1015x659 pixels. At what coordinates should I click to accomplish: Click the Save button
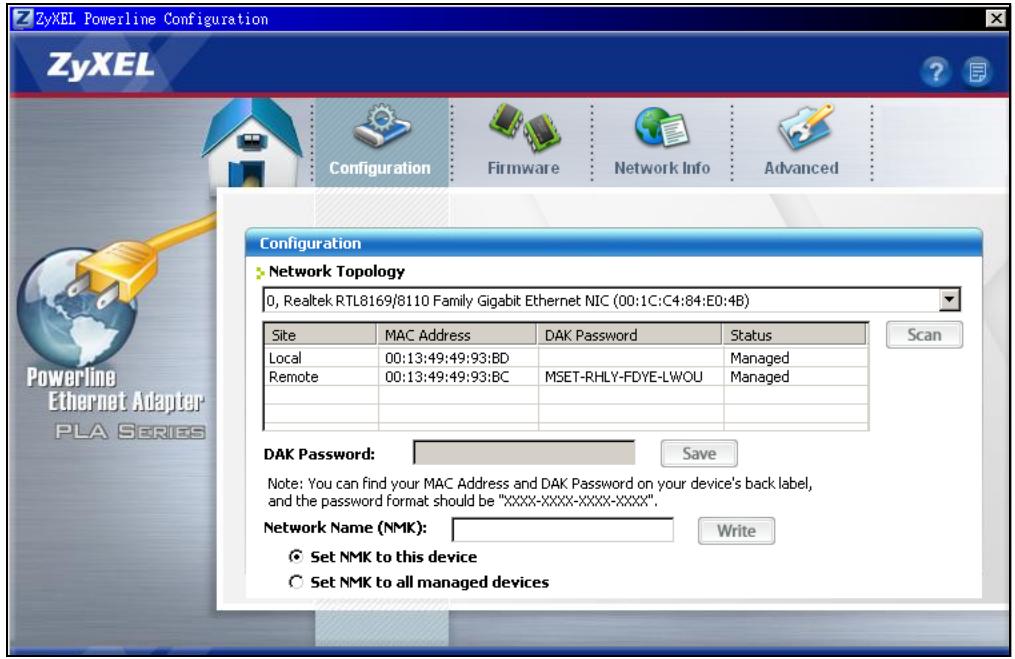click(698, 453)
